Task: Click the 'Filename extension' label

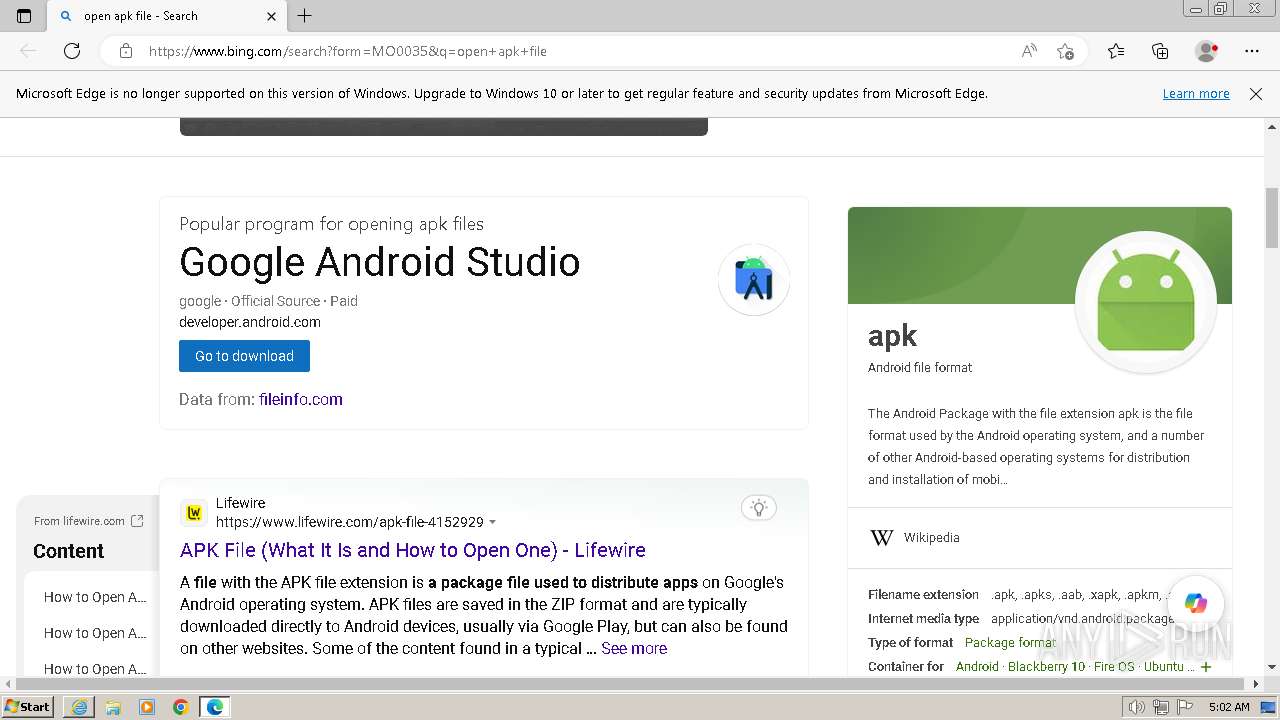Action: 923,594
